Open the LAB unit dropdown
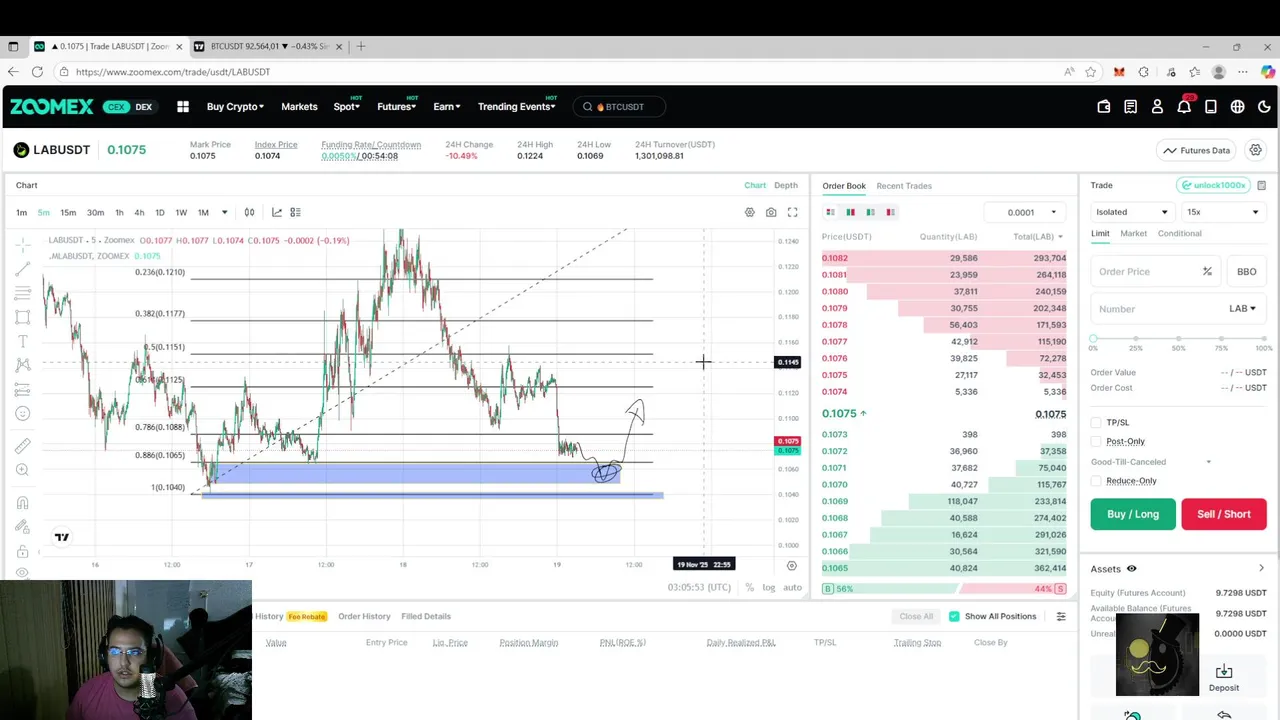Viewport: 1280px width, 720px height. (1242, 309)
